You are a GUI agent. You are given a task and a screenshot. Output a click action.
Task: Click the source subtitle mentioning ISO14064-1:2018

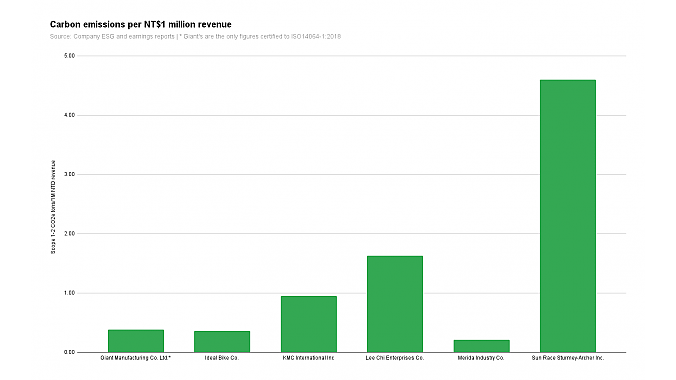[195, 37]
